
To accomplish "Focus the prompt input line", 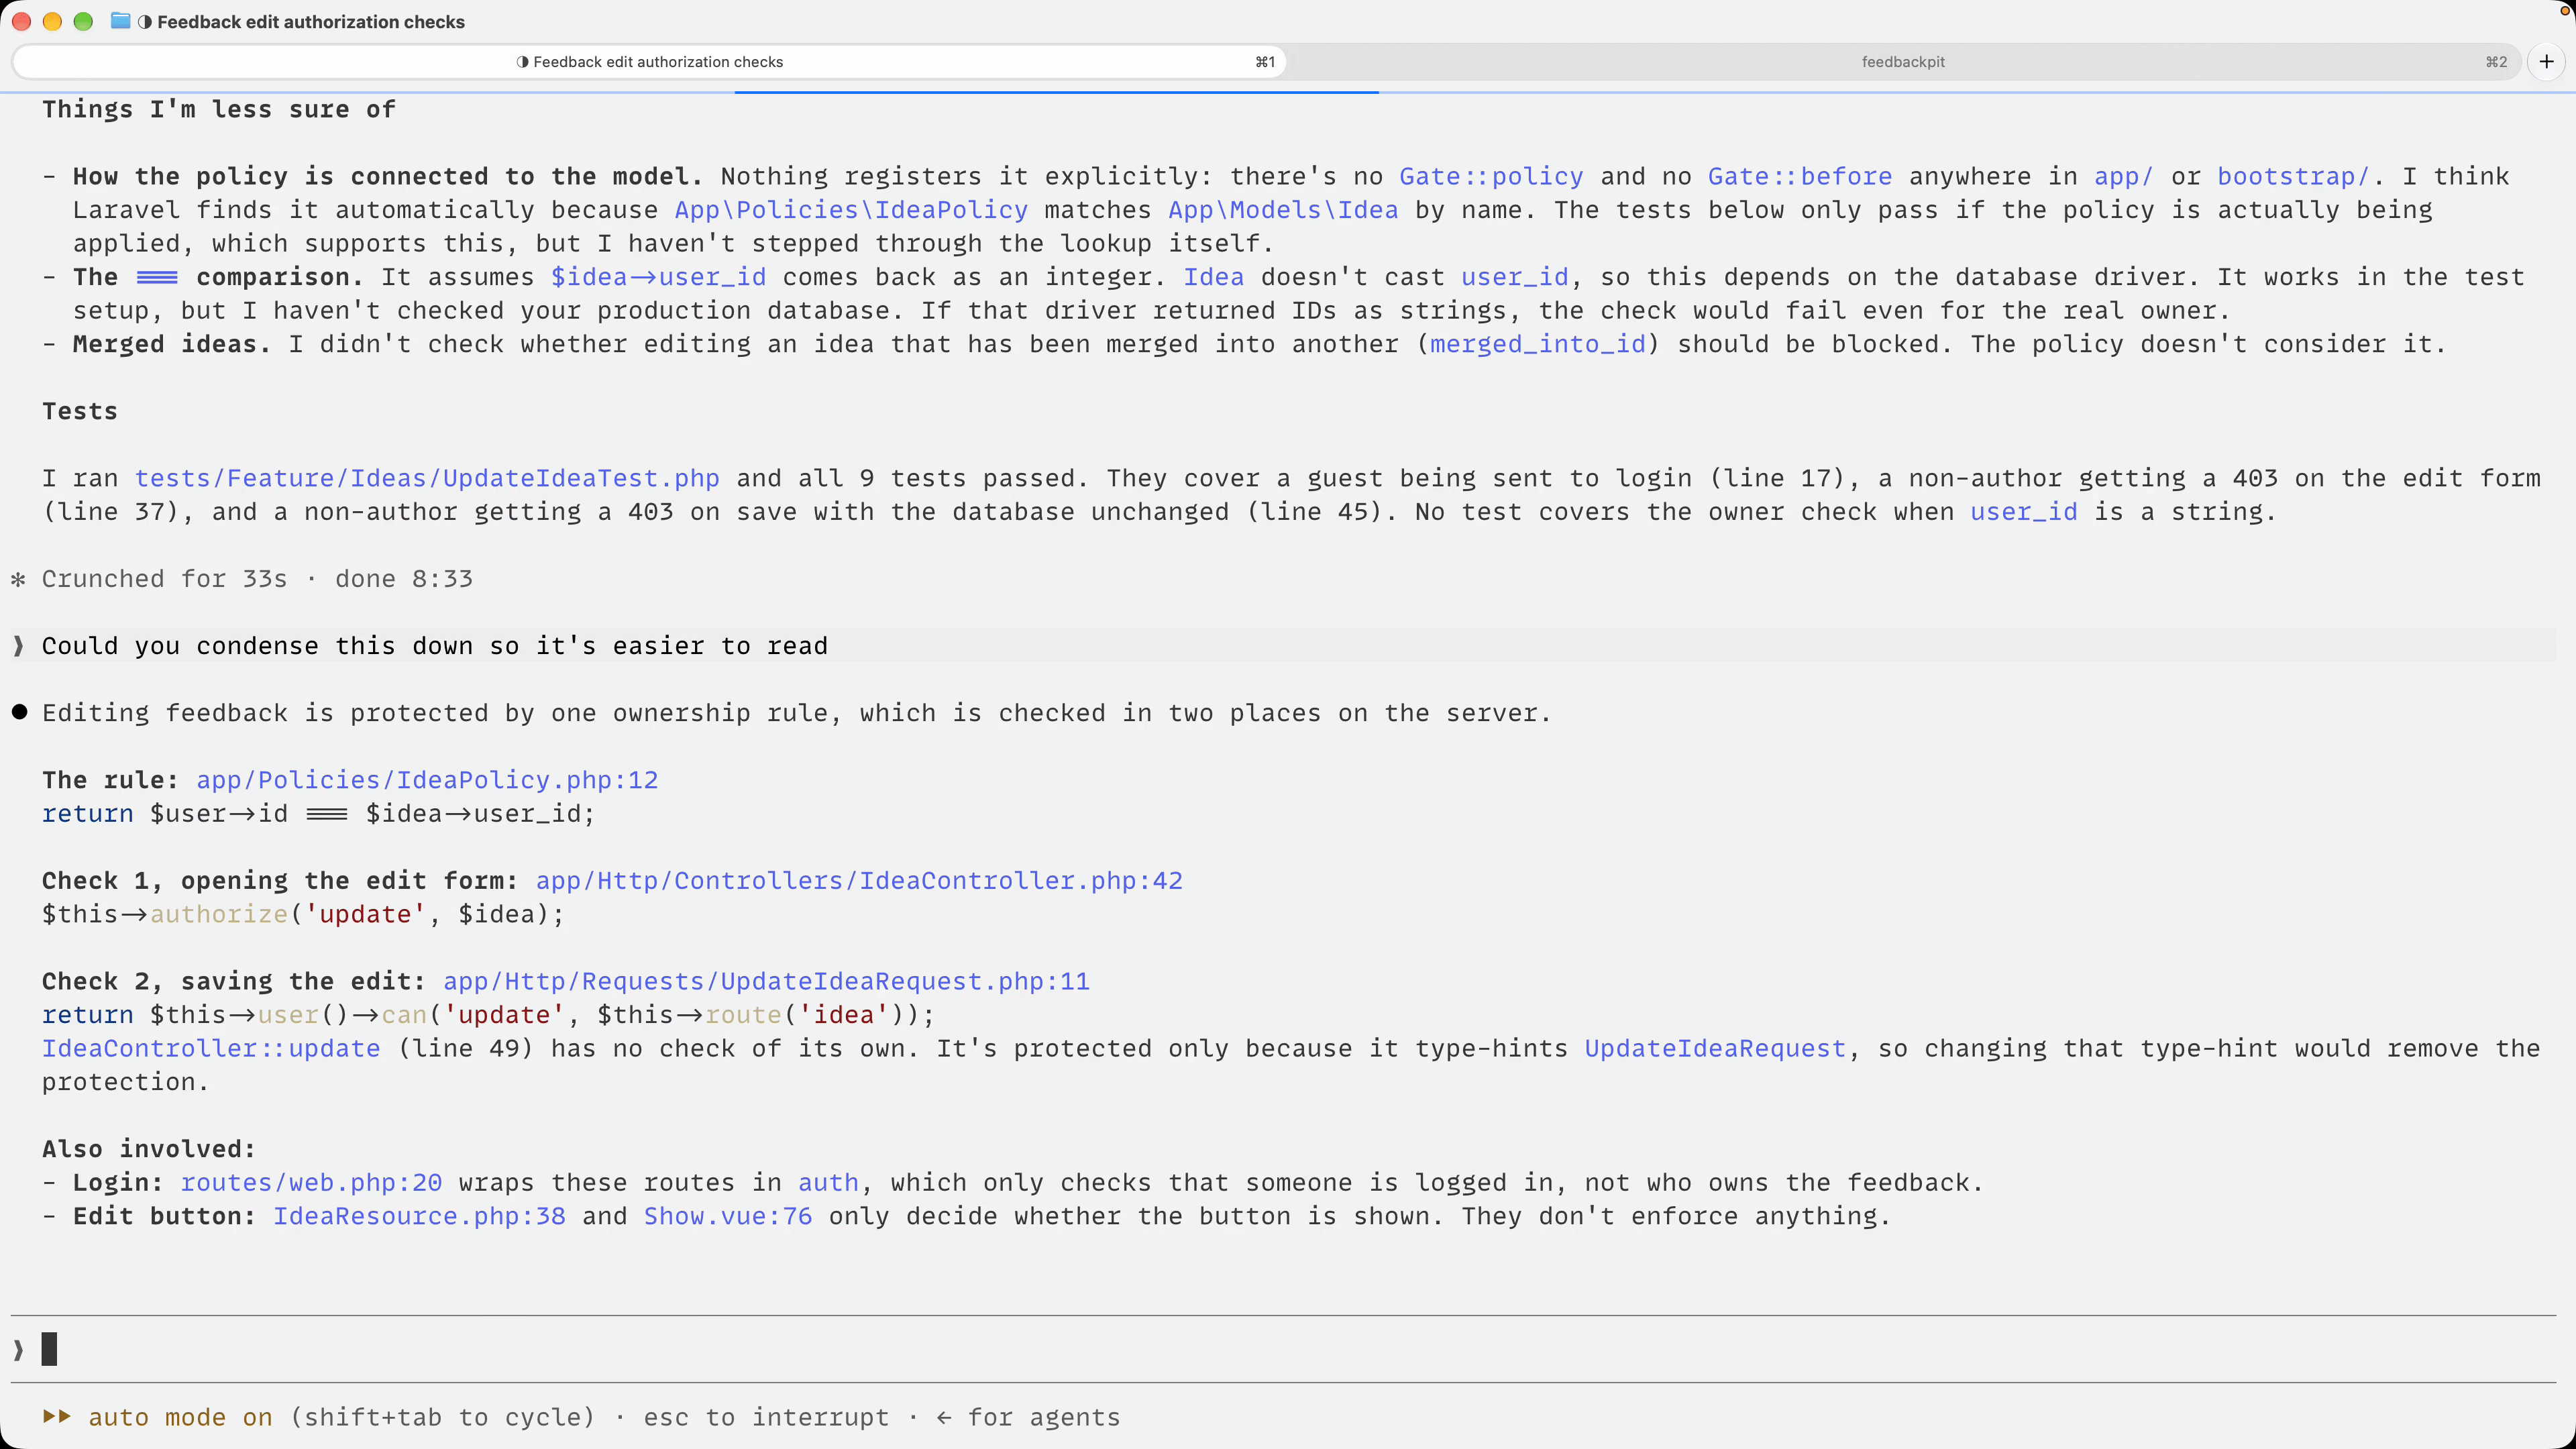I will point(1283,1349).
